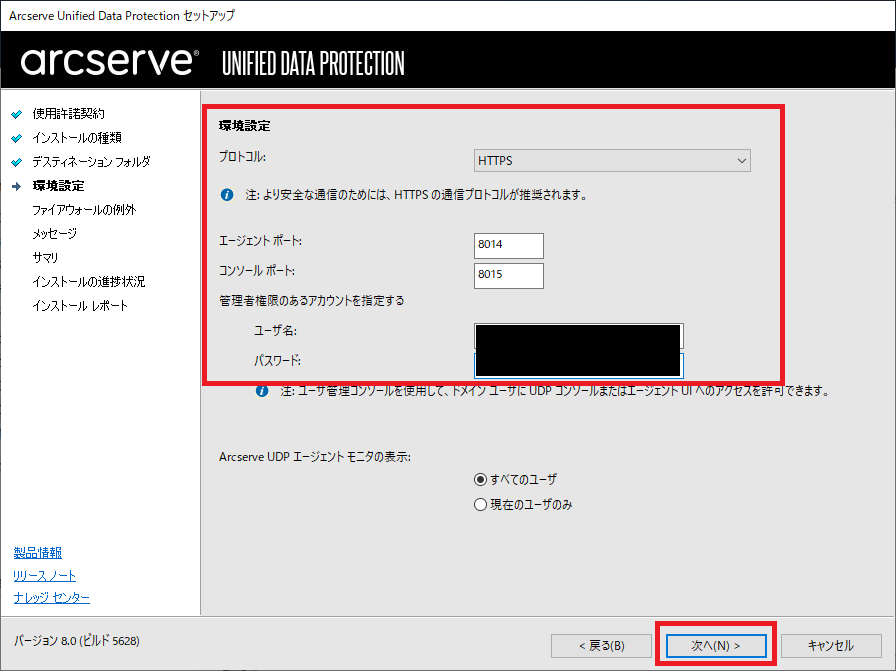Click the キャンセル button
Screen dimensions: 896x671
point(831,646)
